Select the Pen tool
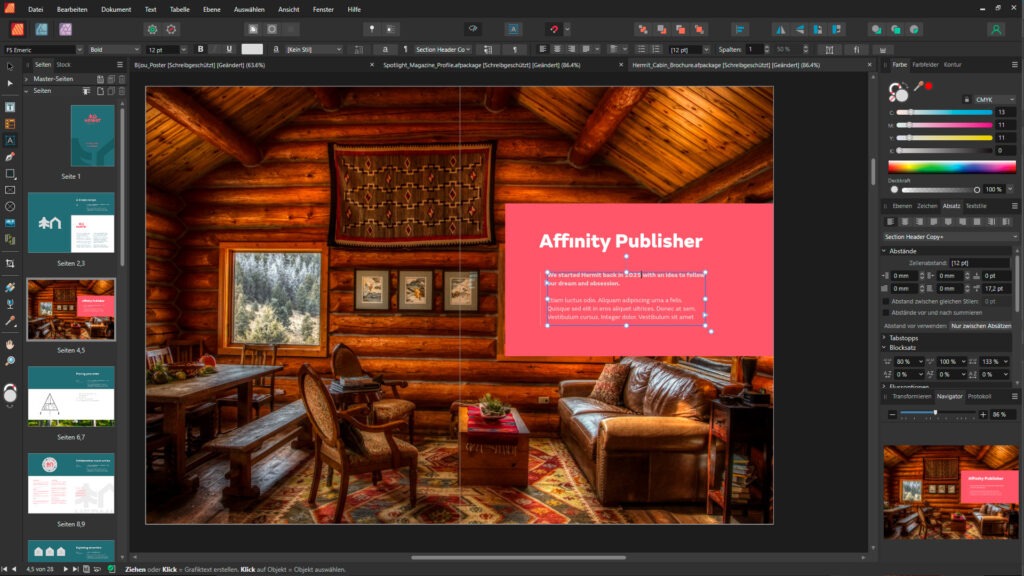Viewport: 1024px width, 576px height. [10, 157]
